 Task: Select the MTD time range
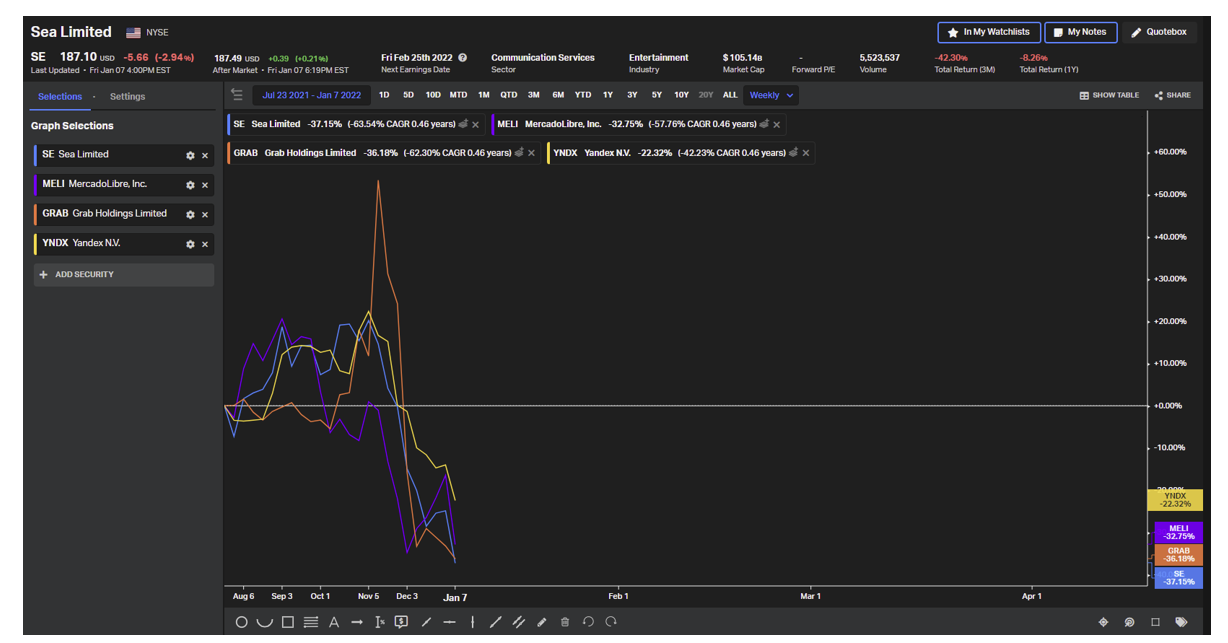click(458, 95)
